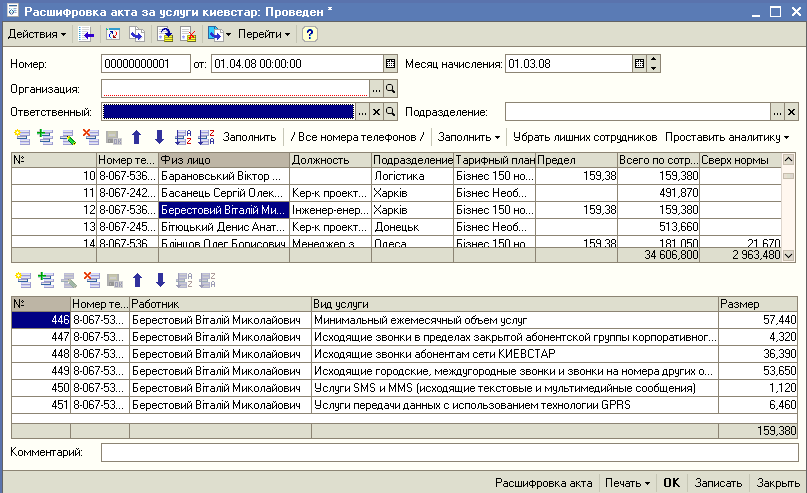This screenshot has width=807, height=493.
Task: Expand the Перейти dropdown menu
Action: [x=264, y=34]
